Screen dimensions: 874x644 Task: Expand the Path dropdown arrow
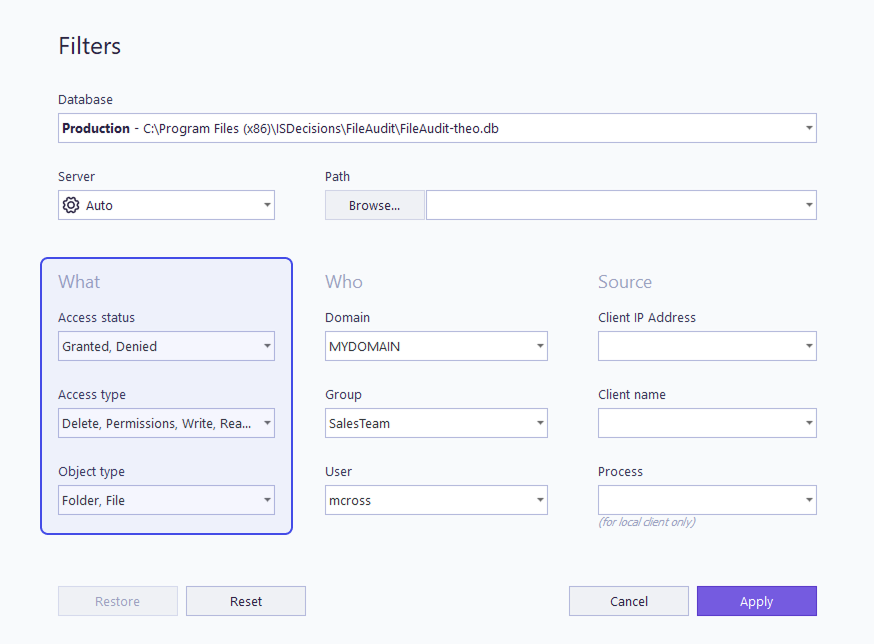point(808,205)
